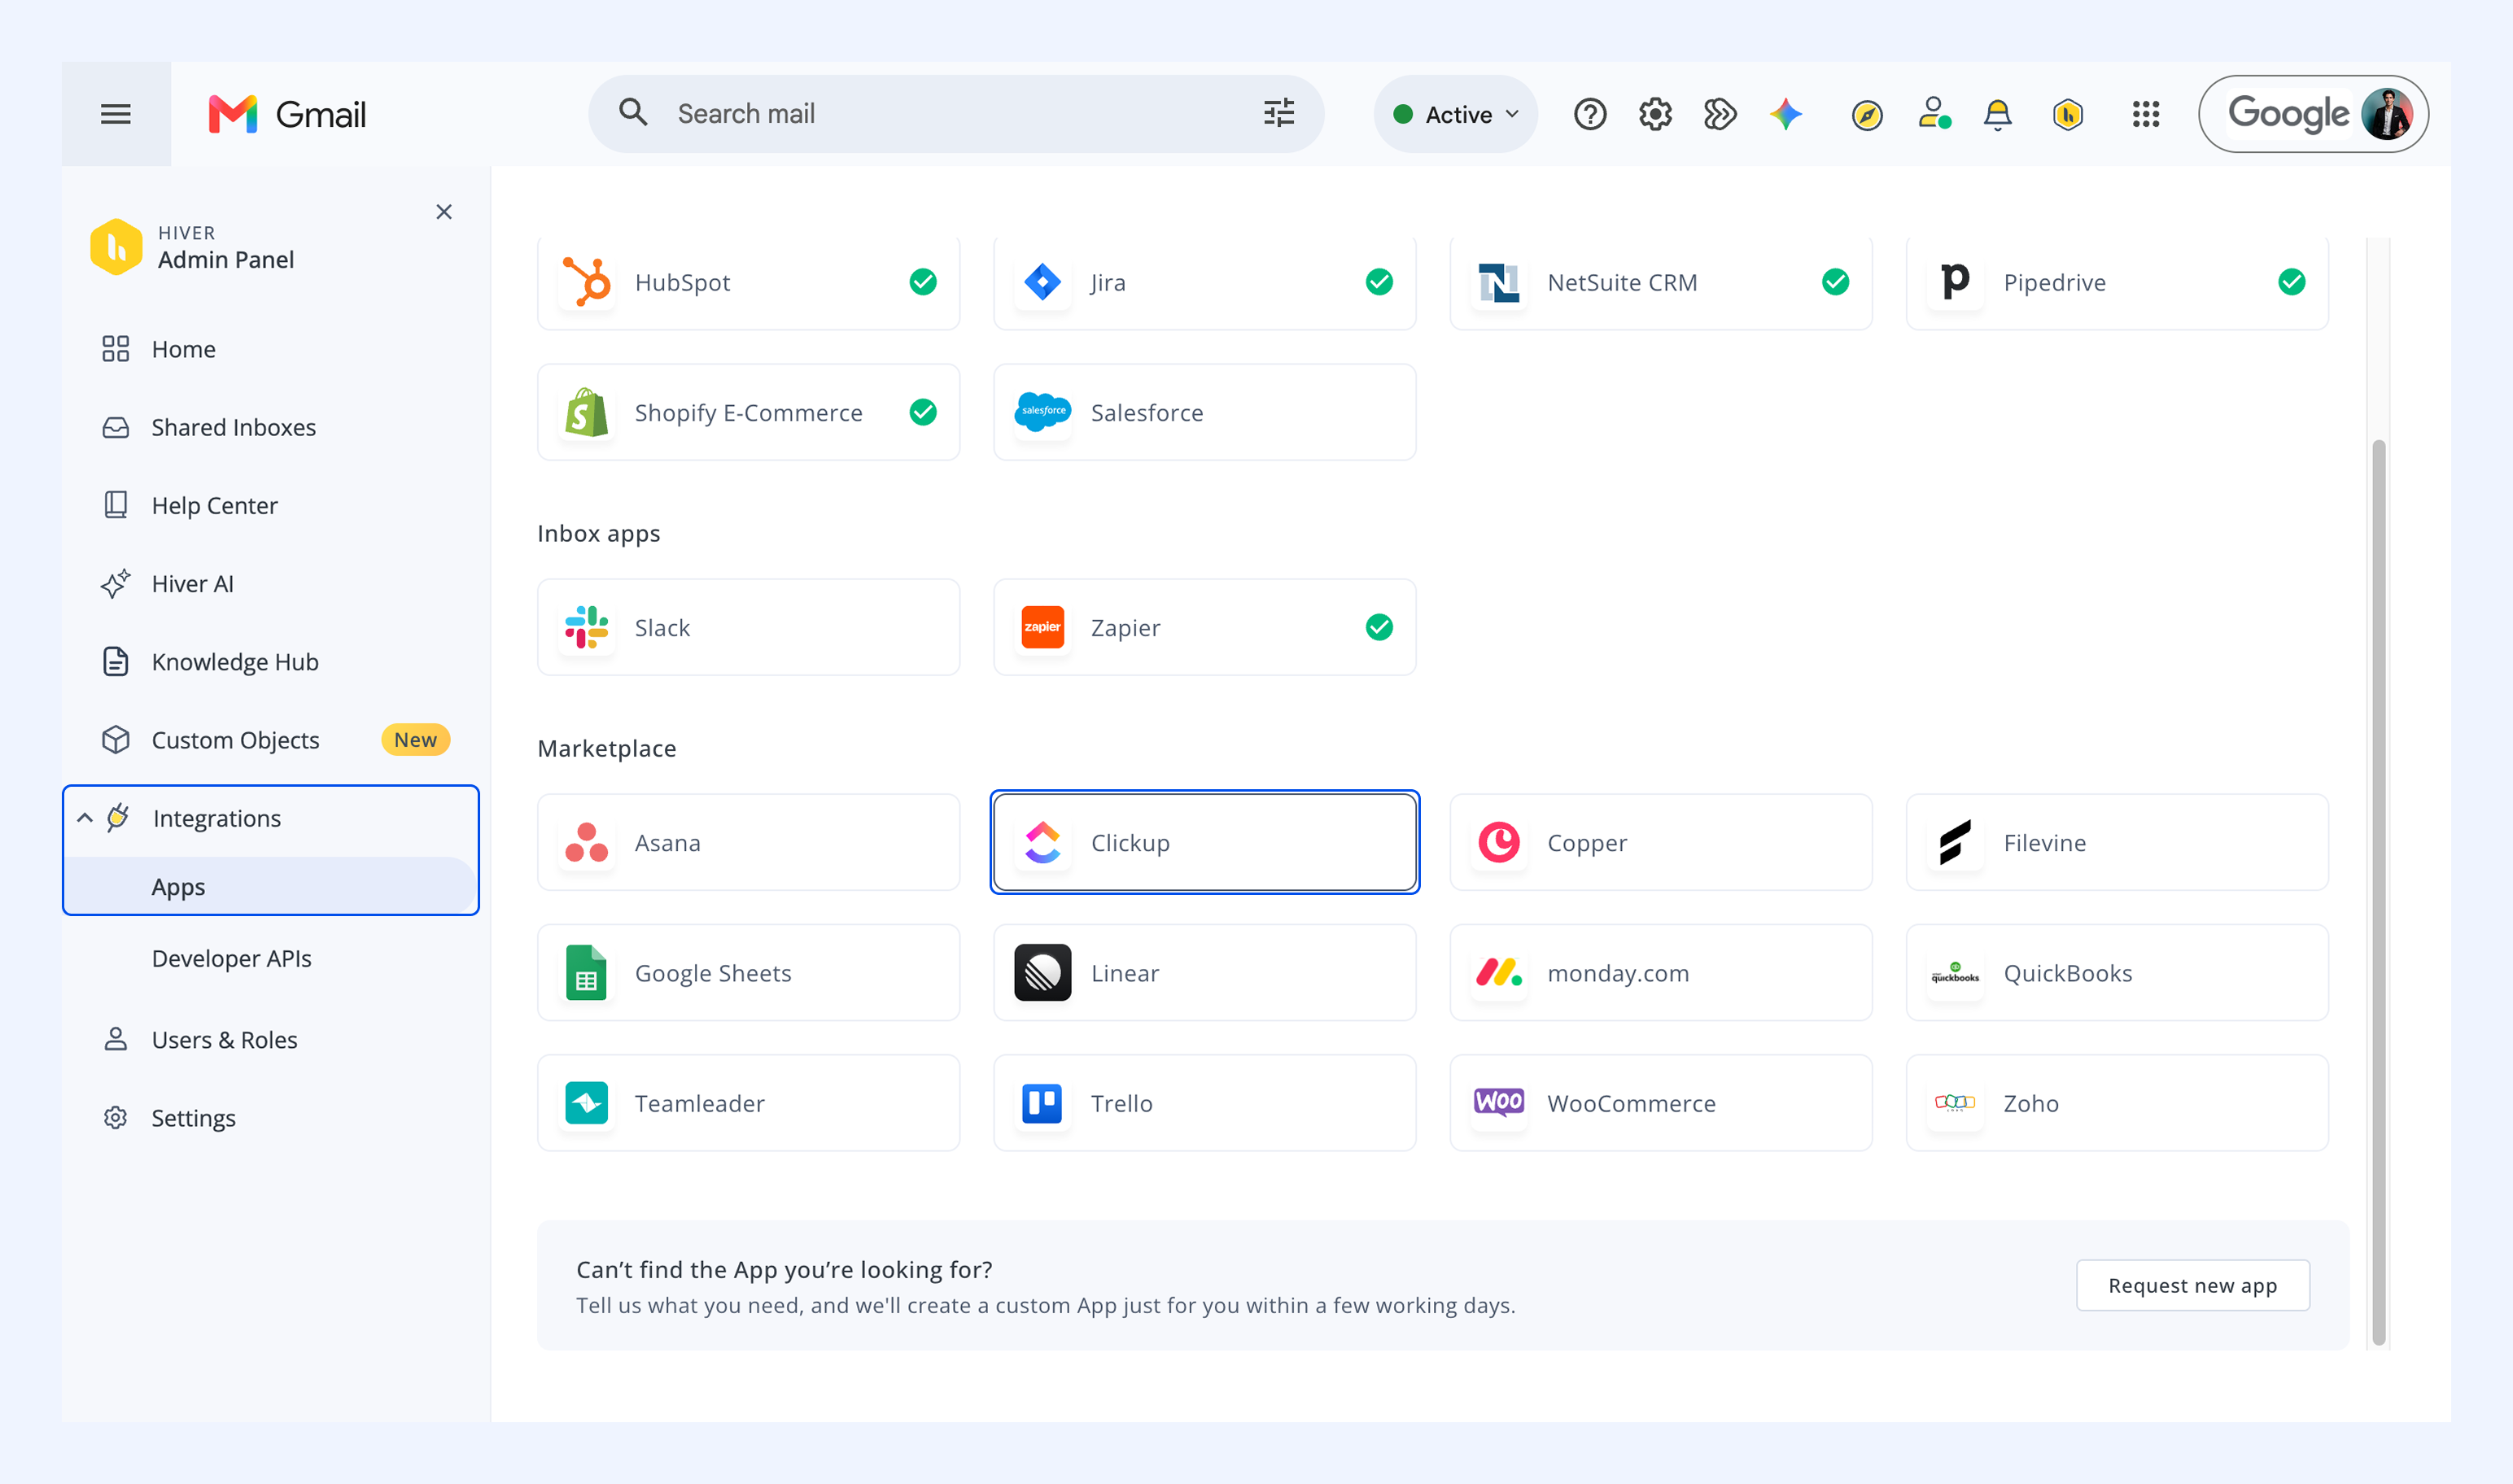This screenshot has height=1484, width=2513.
Task: Open the Google account profile switcher
Action: point(2313,114)
